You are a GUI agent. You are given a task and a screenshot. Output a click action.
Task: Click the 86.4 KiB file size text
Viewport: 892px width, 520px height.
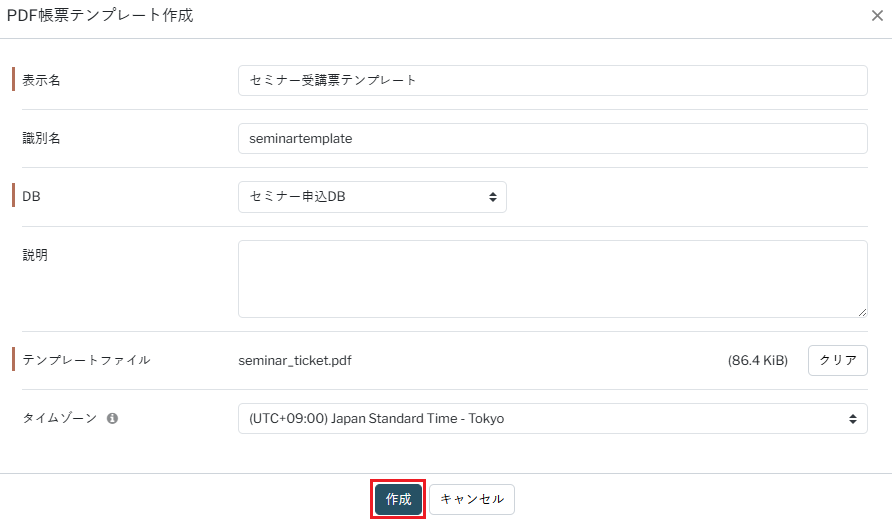[x=757, y=360]
